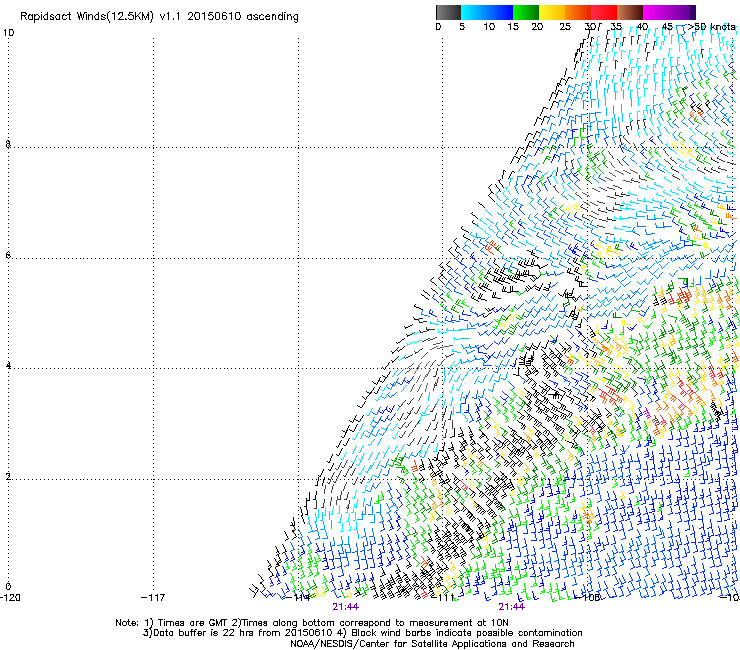Click the longitude axis label '-111'
Viewport: 740px width, 650px height.
443,598
